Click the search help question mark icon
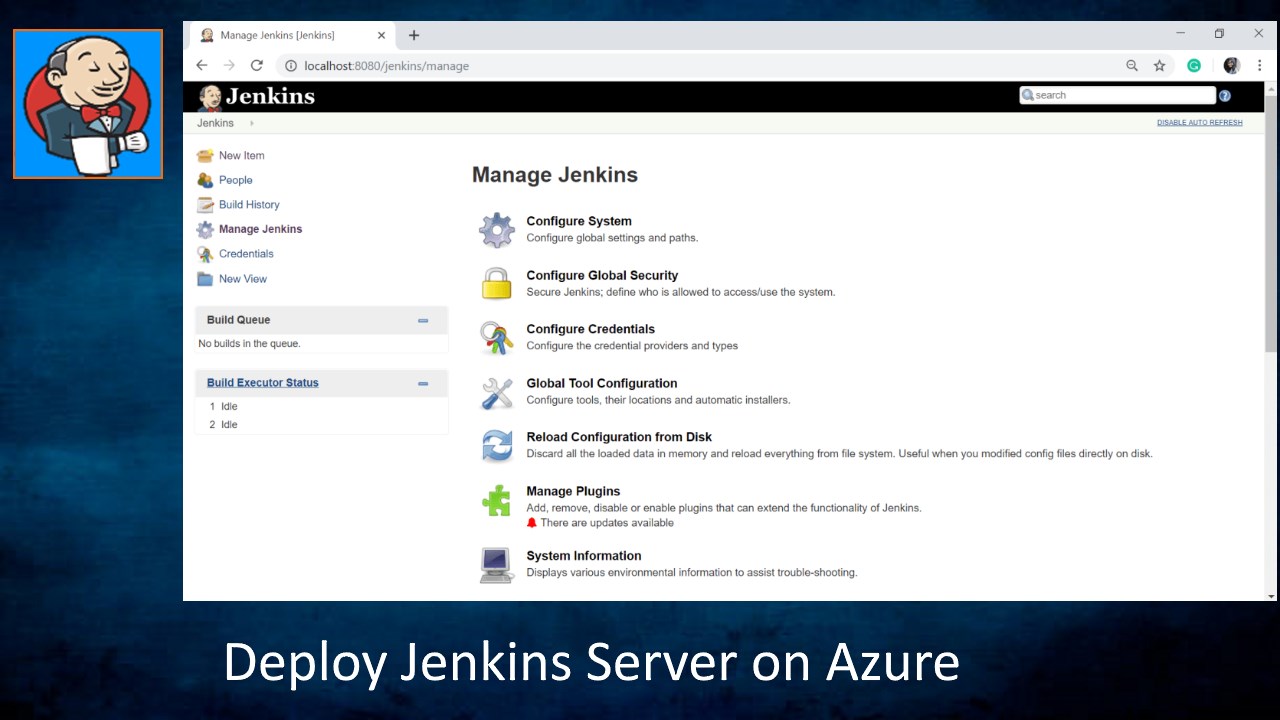Viewport: 1280px width, 720px height. pyautogui.click(x=1225, y=96)
